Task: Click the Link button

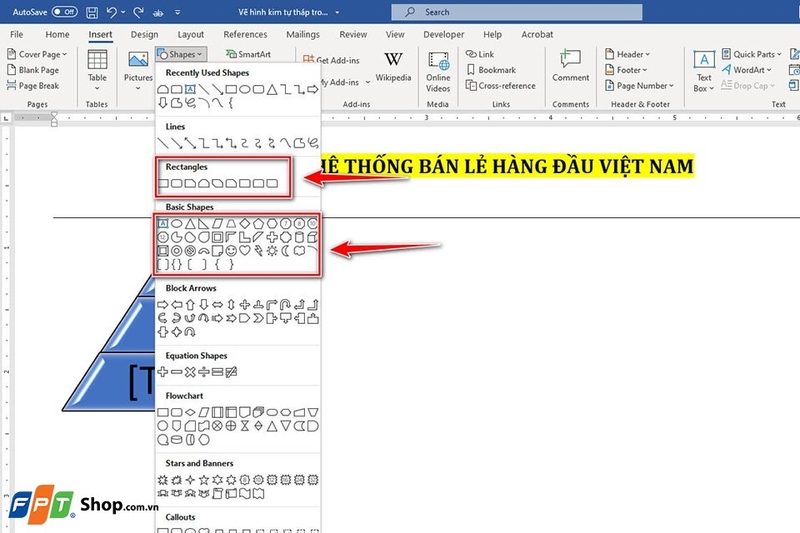Action: (480, 54)
